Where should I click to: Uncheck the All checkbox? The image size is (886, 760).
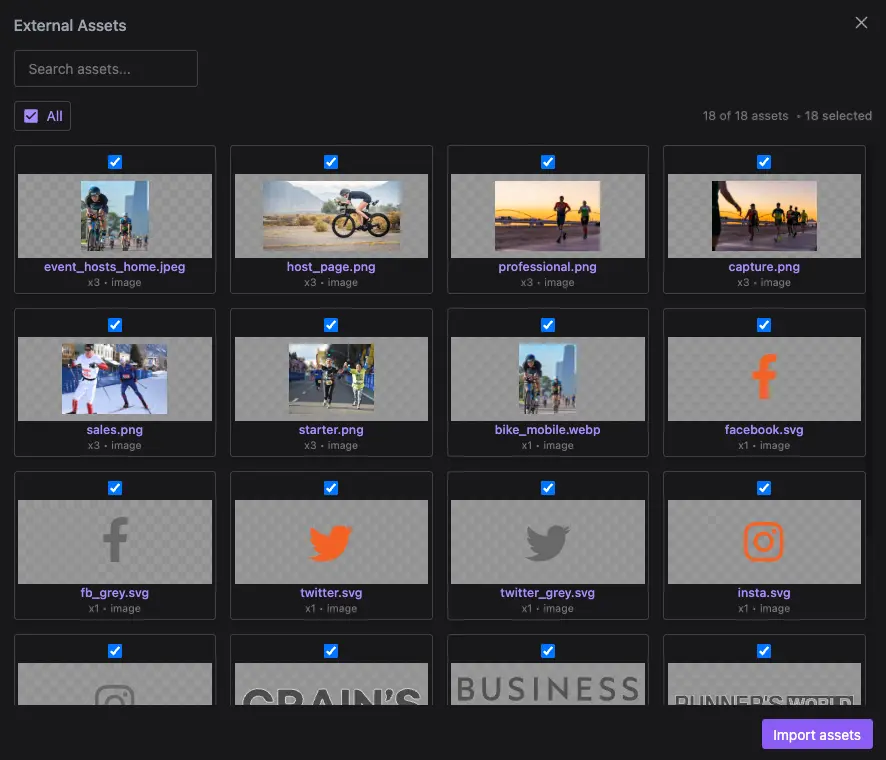coord(30,115)
